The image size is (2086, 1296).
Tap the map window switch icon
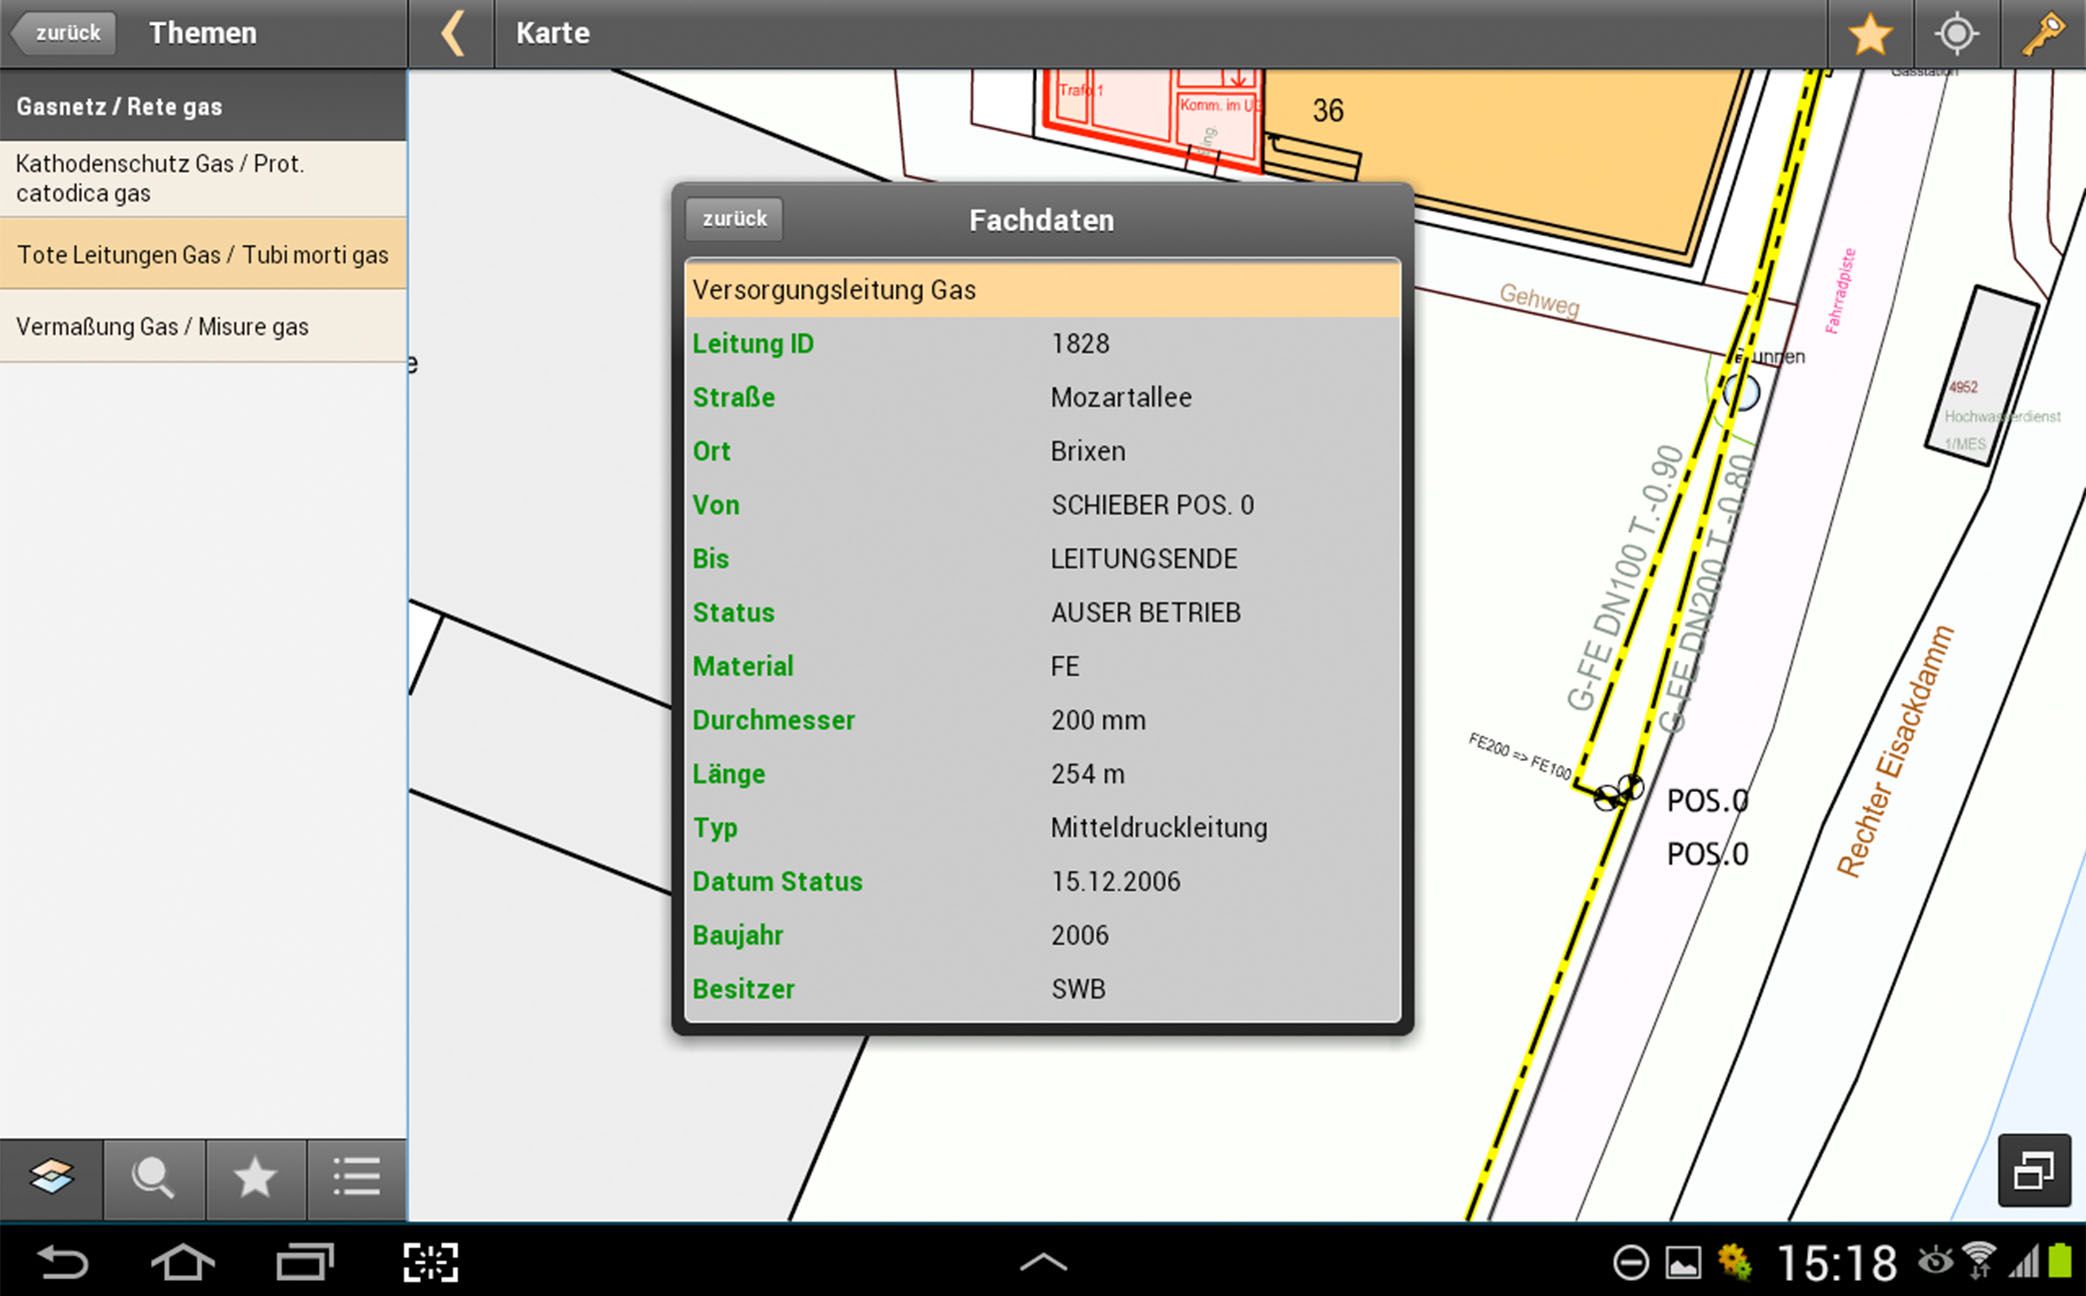2033,1170
